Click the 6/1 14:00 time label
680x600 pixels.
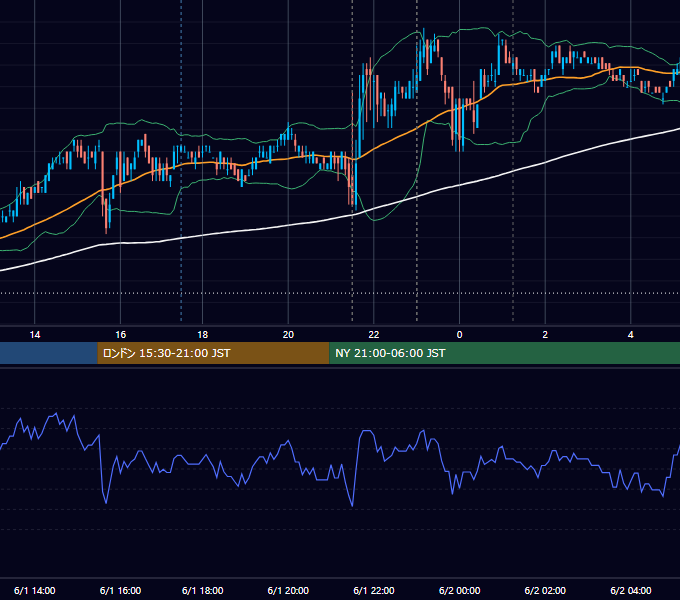[x=35, y=590]
